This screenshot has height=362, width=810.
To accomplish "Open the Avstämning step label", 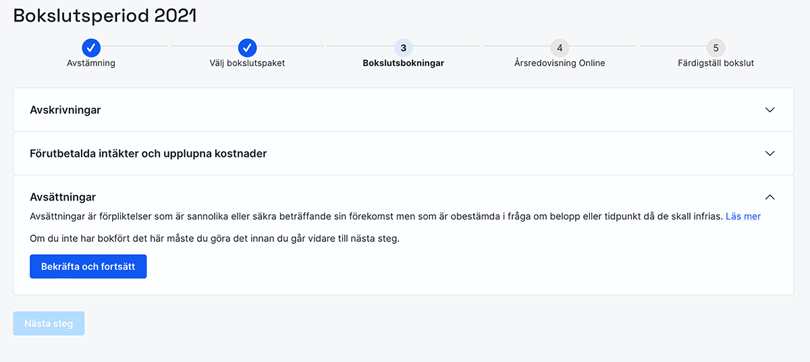I will click(x=91, y=64).
